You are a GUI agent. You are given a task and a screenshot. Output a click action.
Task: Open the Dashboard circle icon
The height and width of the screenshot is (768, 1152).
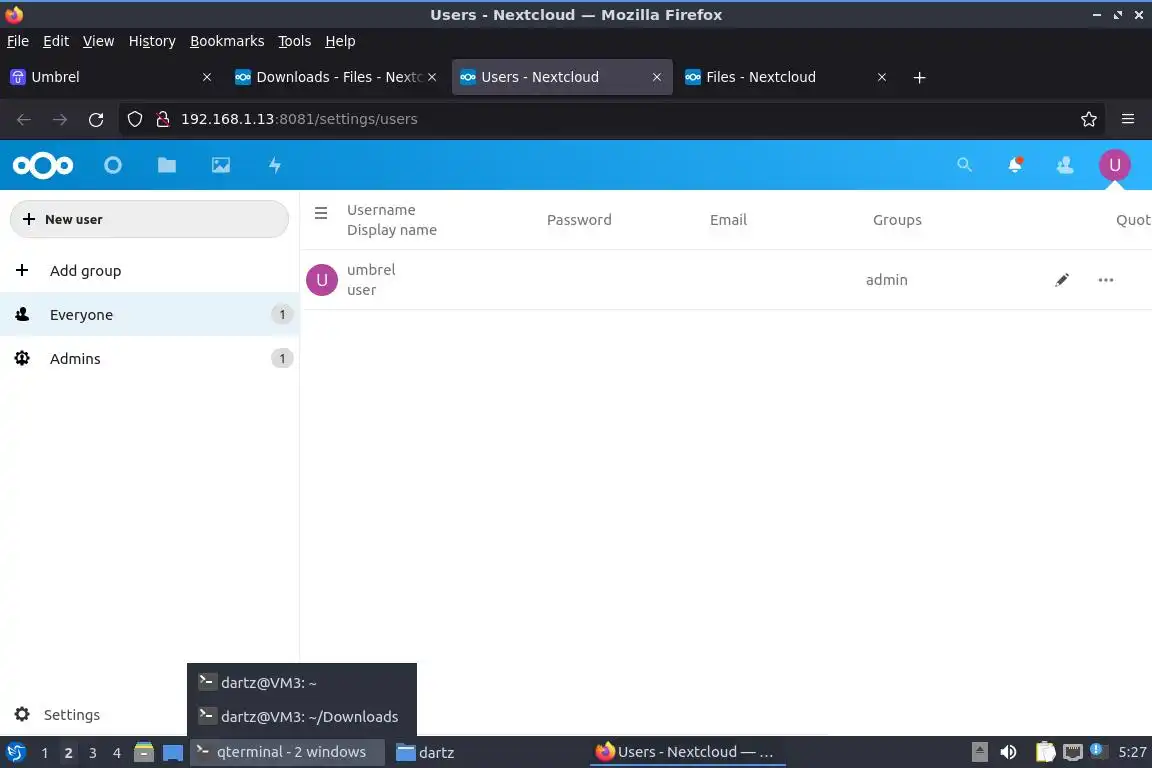click(112, 165)
